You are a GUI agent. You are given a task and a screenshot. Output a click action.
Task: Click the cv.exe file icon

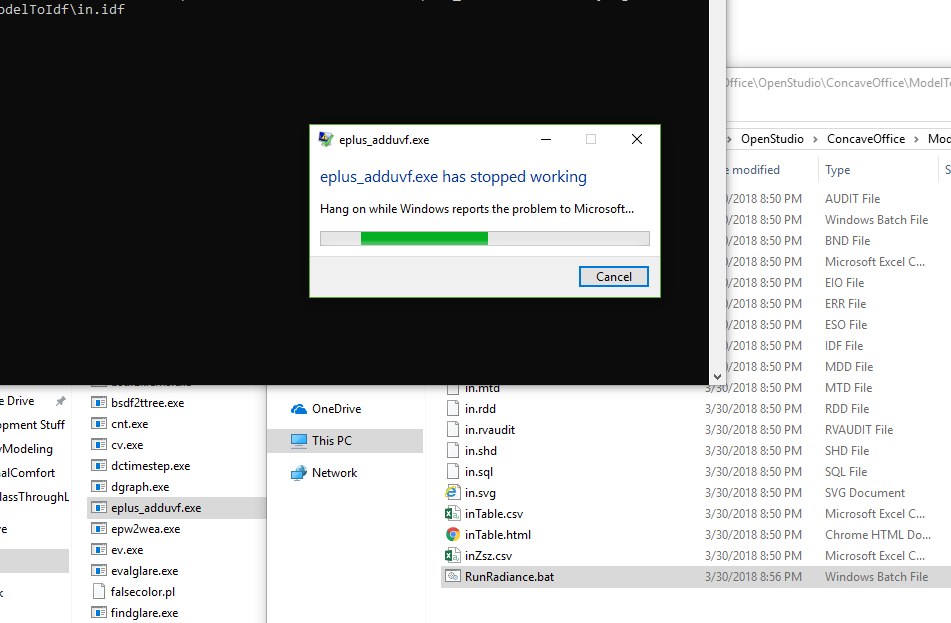(x=99, y=445)
